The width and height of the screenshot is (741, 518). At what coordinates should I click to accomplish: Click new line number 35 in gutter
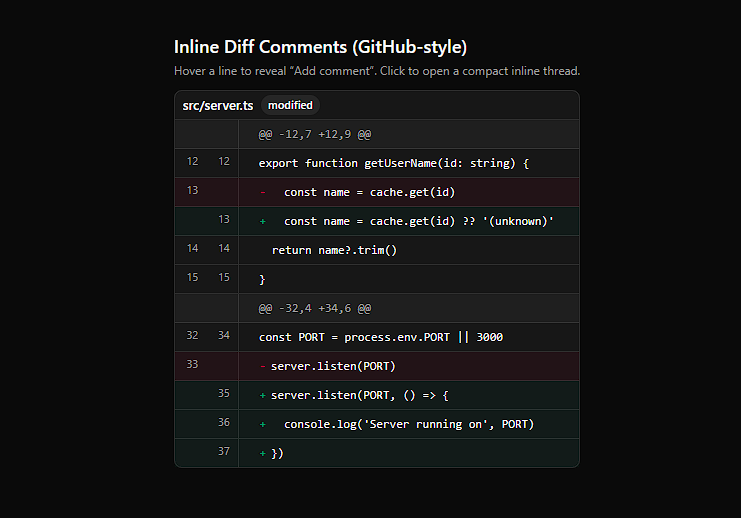tap(224, 393)
